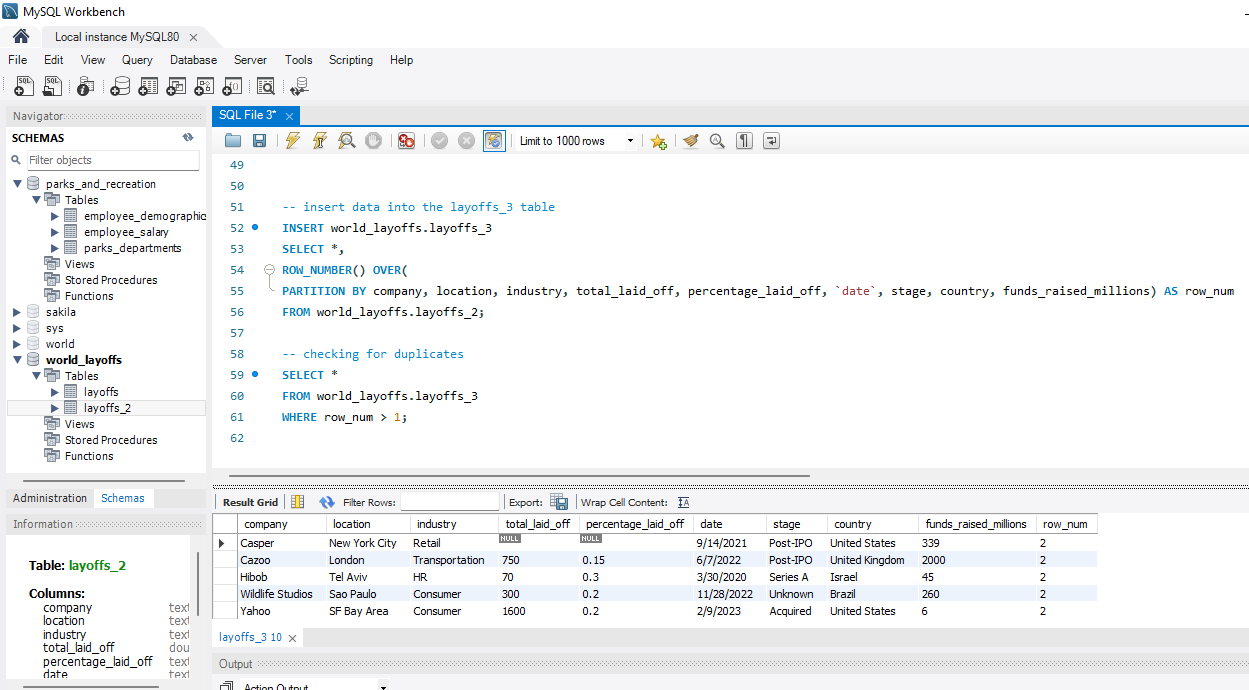
Task: Execute statement under cursor icon
Action: [320, 141]
